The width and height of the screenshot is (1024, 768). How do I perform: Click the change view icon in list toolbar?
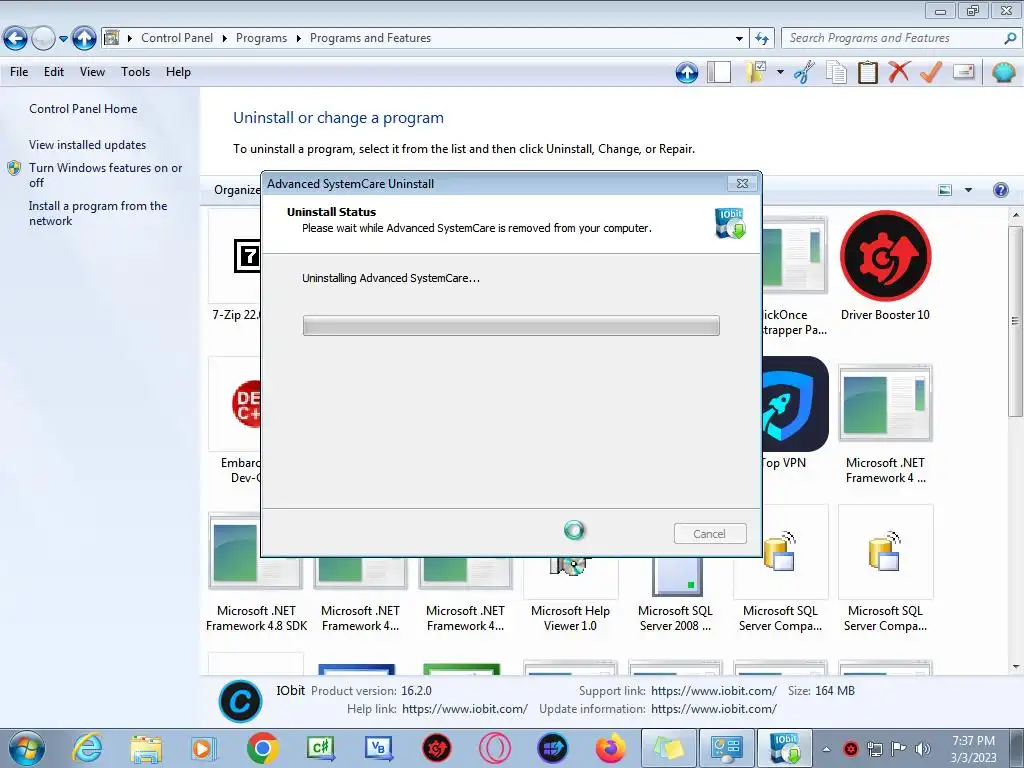(x=944, y=190)
